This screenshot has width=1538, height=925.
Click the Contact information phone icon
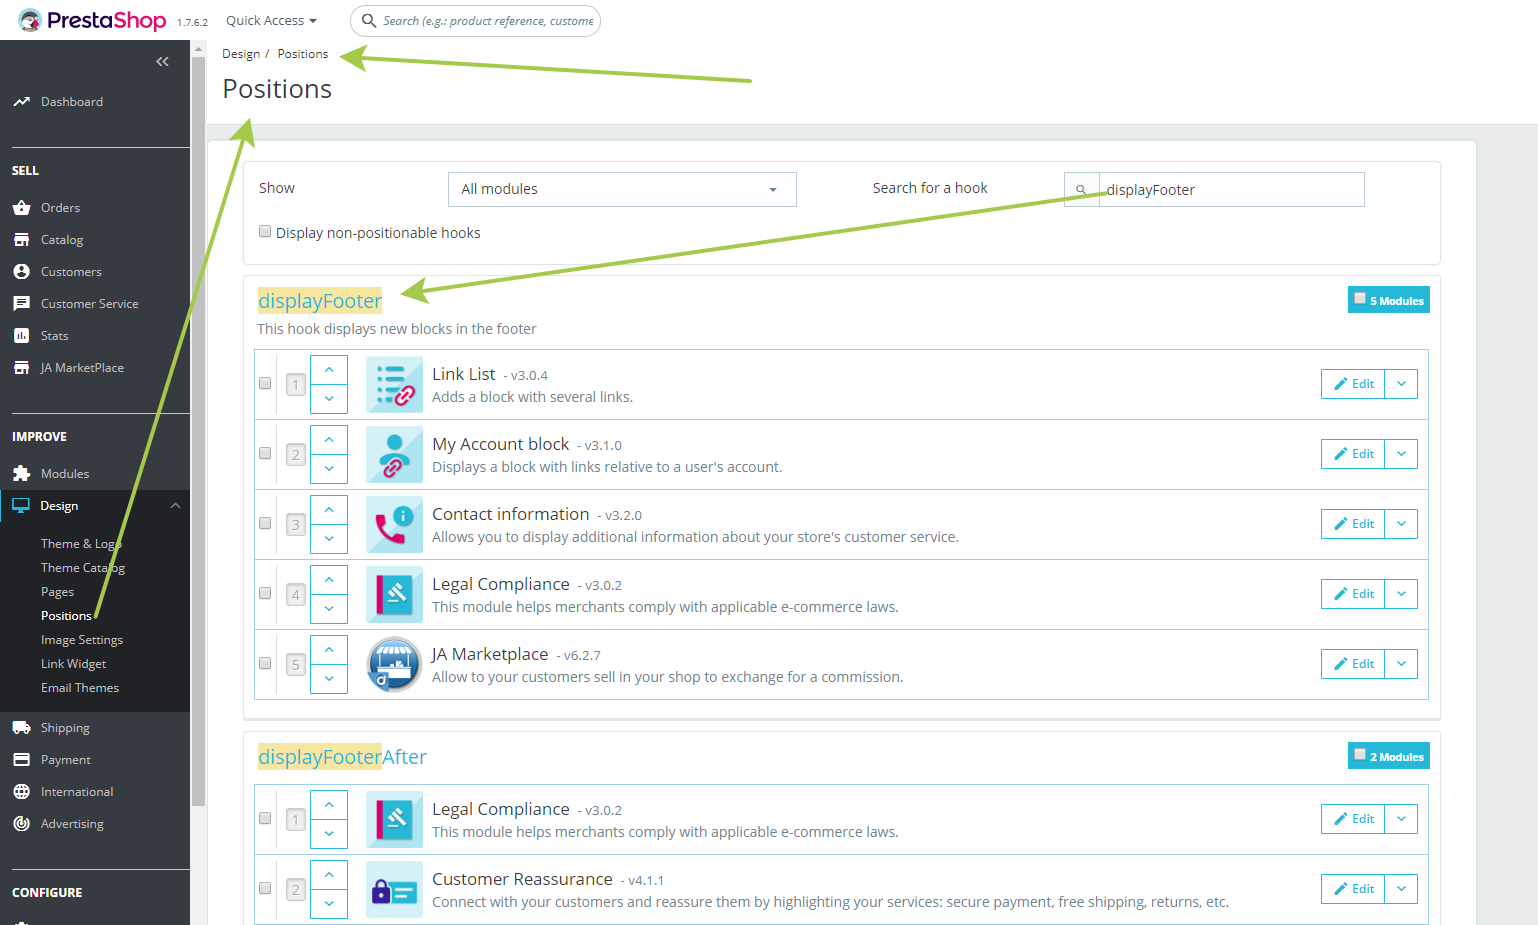point(394,525)
